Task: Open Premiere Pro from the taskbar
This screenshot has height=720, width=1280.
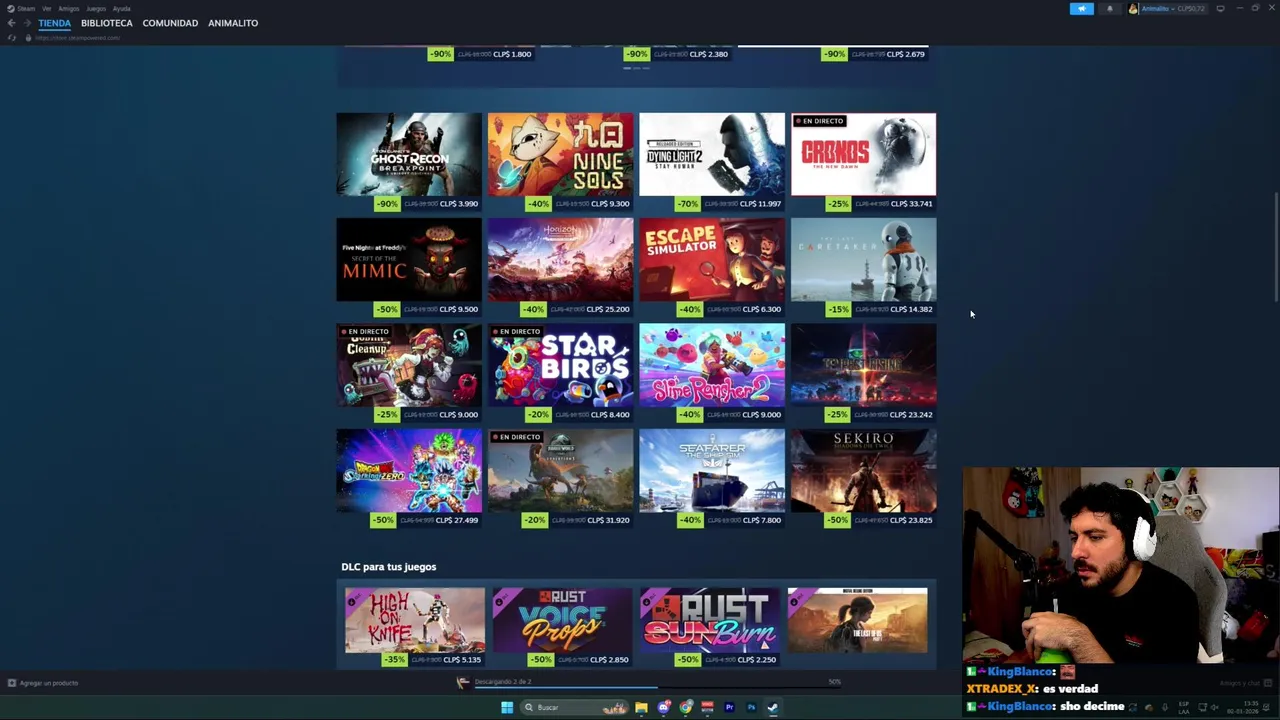Action: [x=729, y=708]
